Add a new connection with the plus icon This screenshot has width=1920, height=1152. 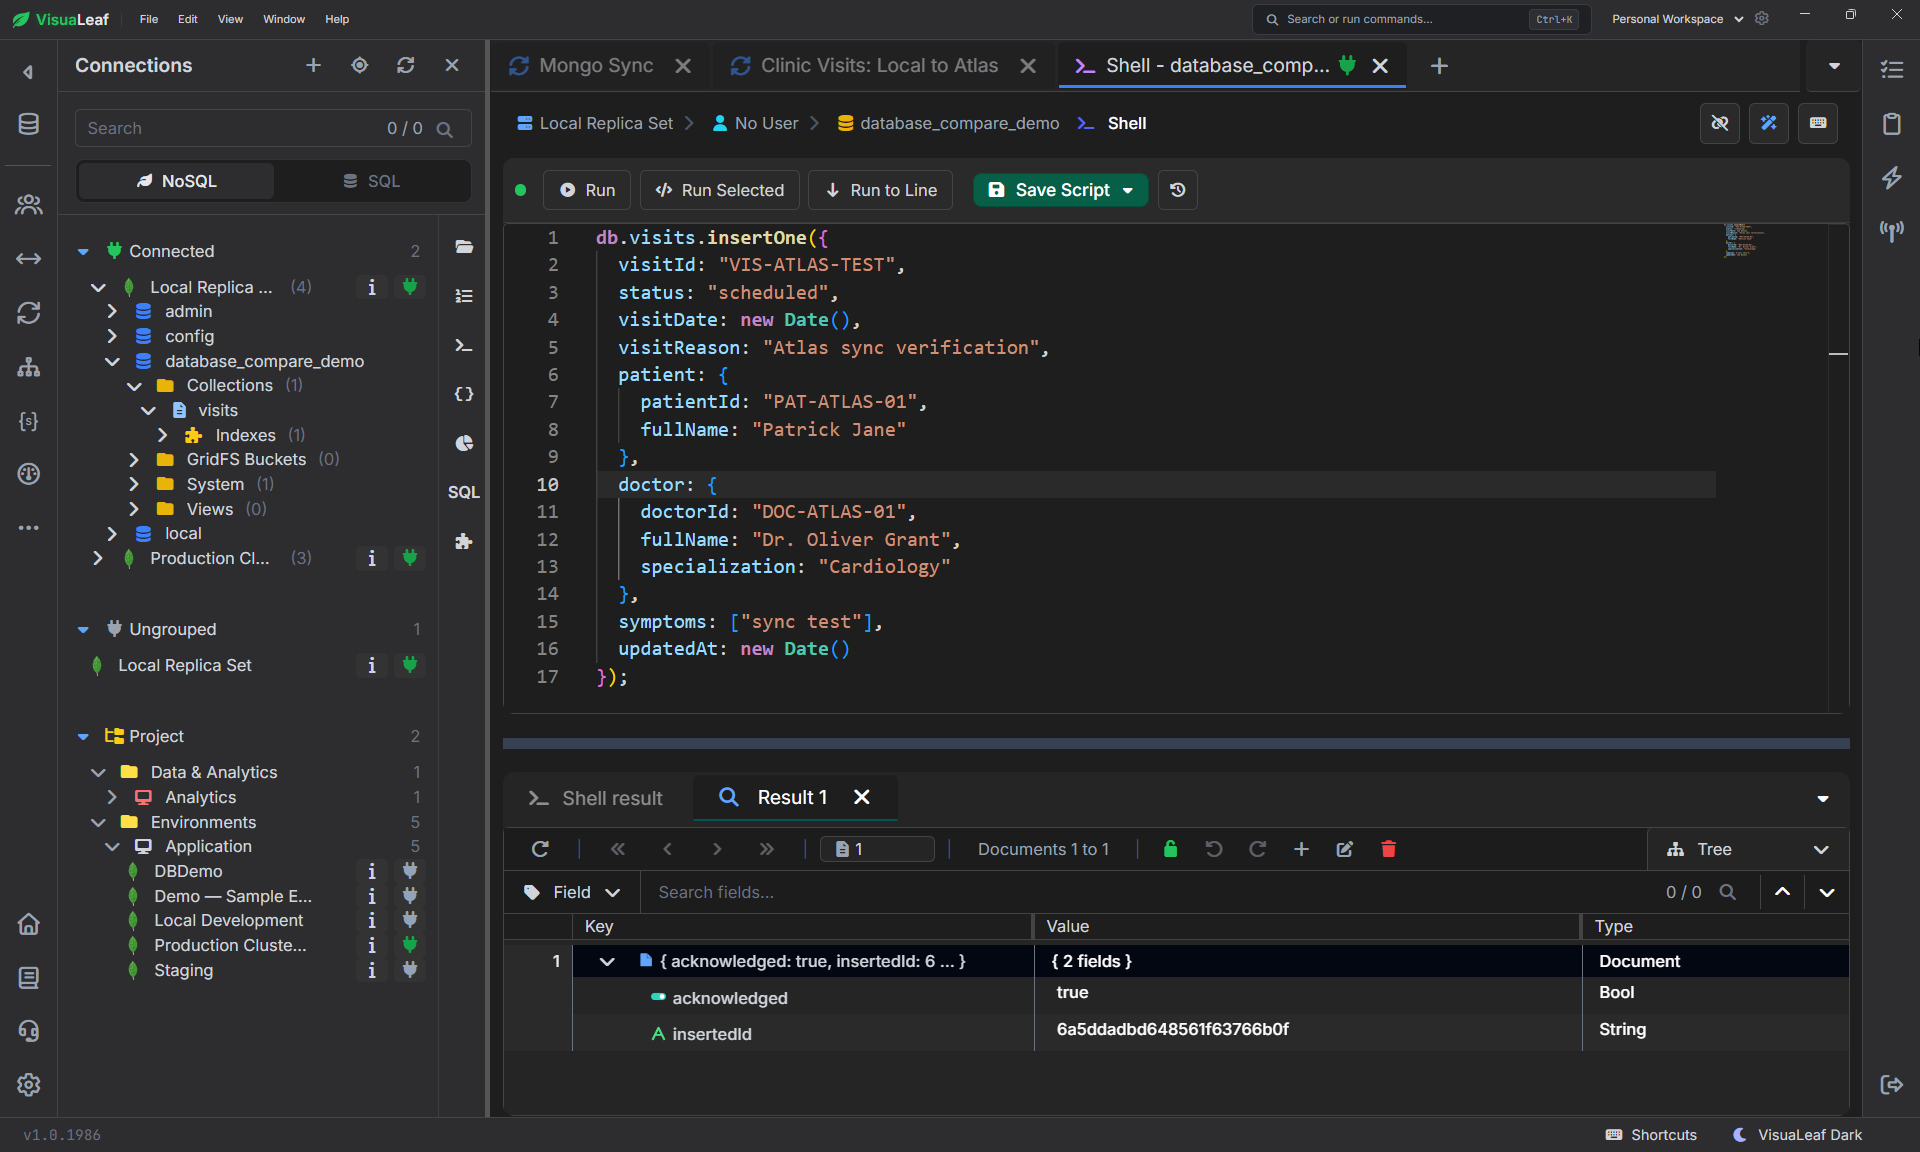click(313, 65)
